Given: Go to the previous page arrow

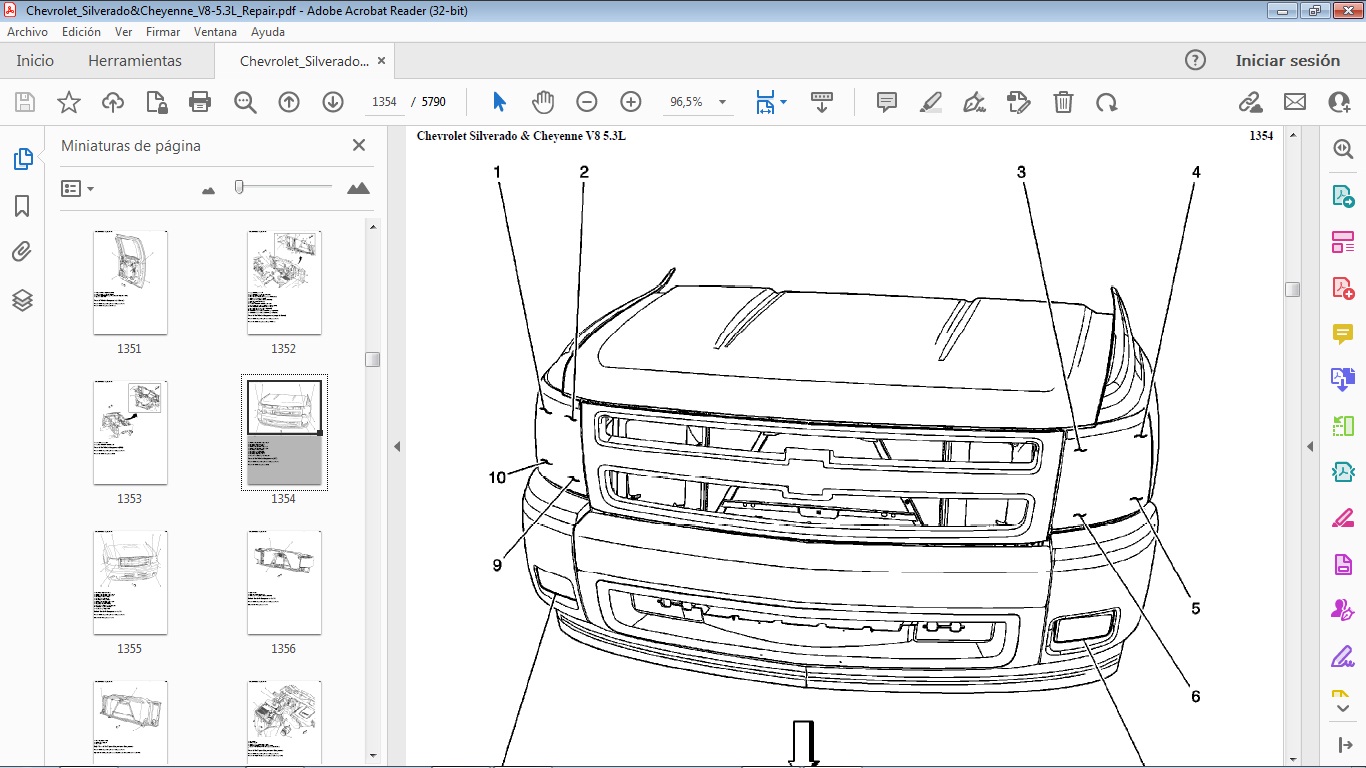Looking at the screenshot, I should click(x=289, y=102).
